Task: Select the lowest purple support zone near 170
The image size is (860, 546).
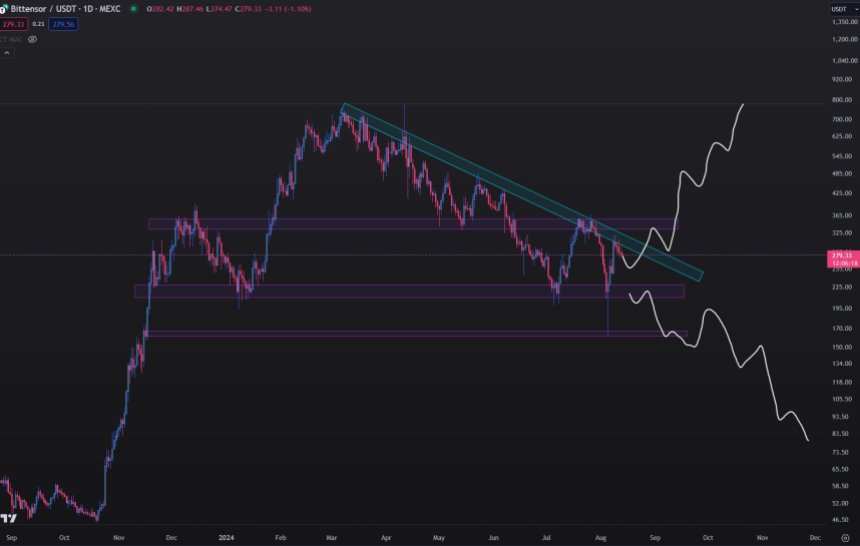Action: (x=400, y=334)
